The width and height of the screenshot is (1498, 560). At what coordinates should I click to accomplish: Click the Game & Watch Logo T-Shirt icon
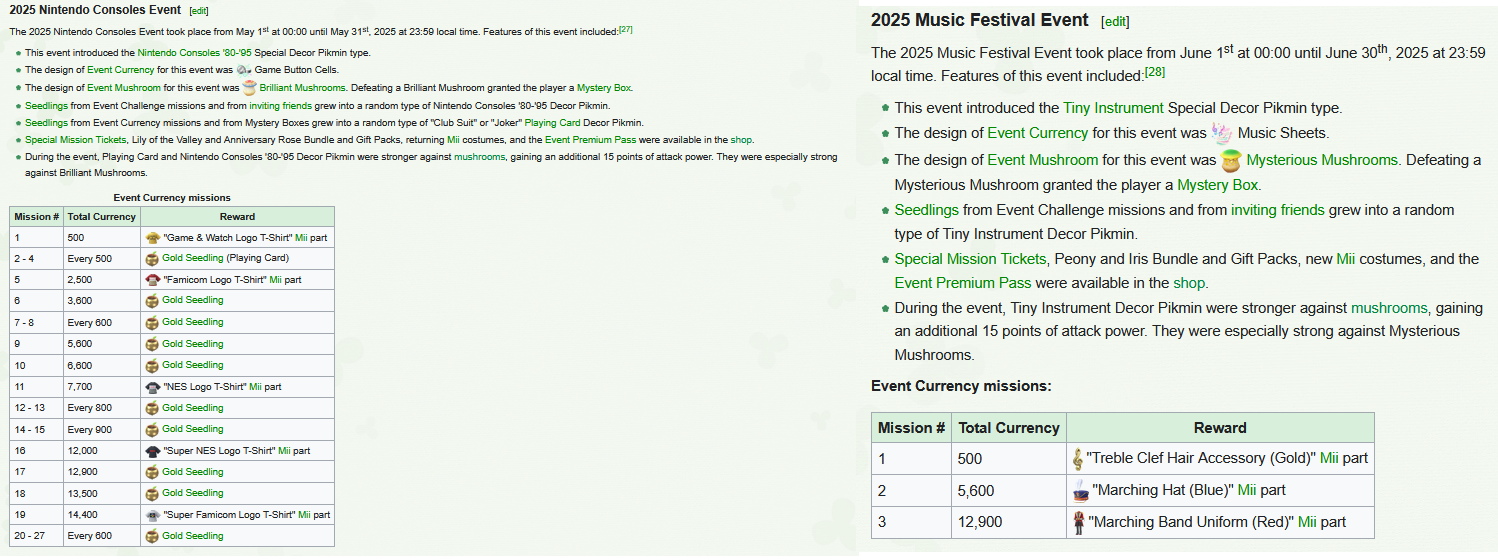152,238
